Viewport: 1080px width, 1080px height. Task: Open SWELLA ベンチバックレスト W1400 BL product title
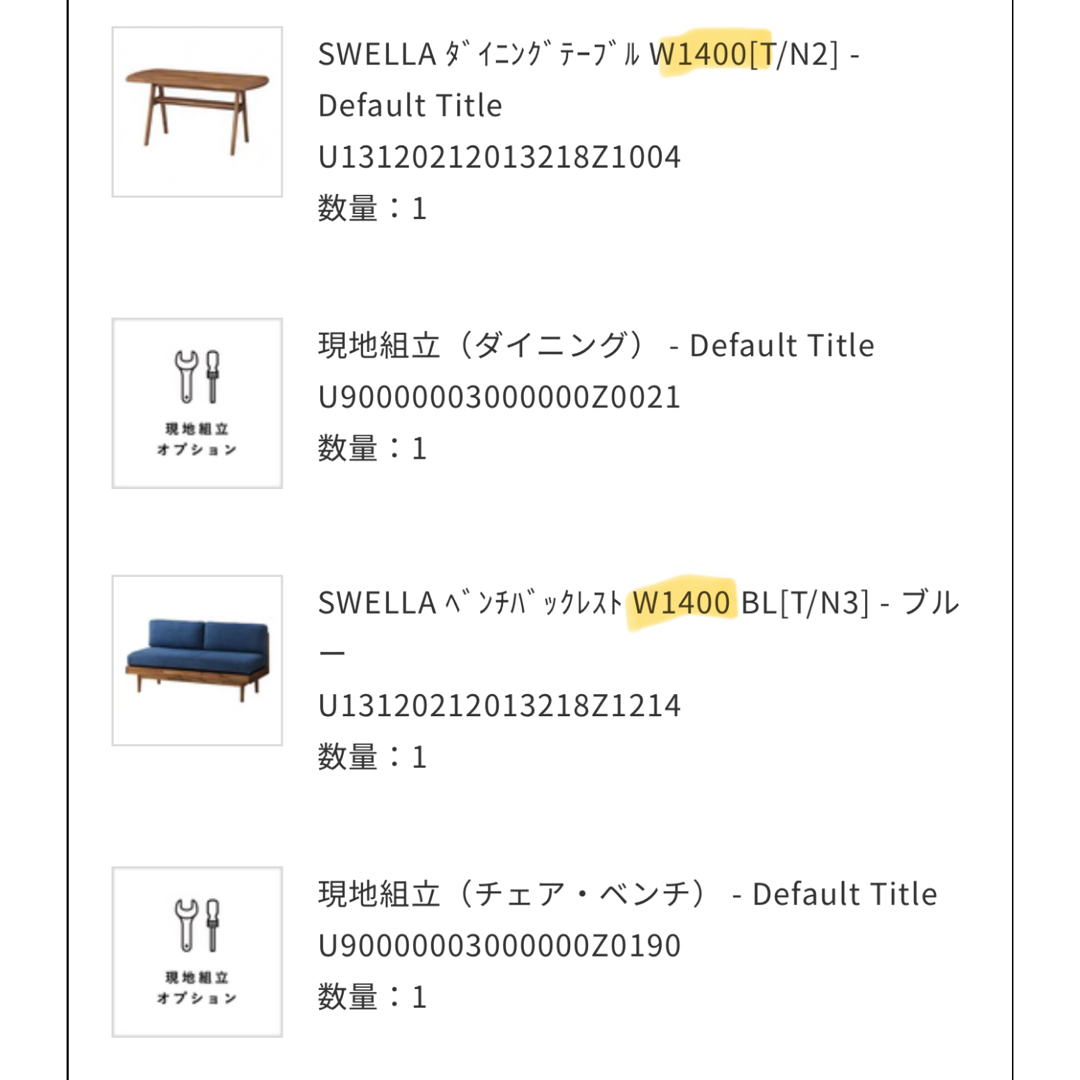click(638, 628)
